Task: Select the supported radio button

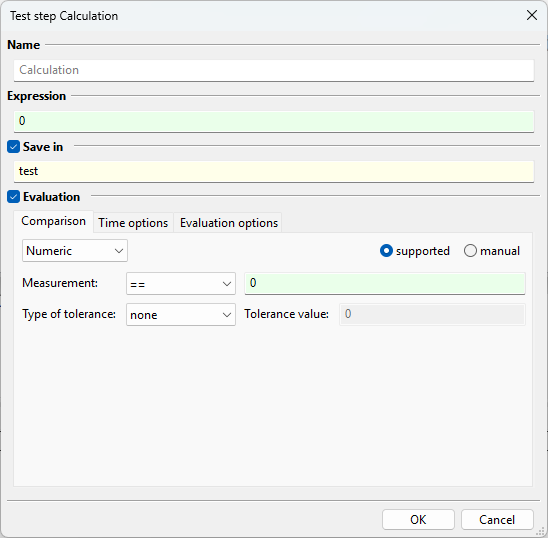Action: pos(386,251)
